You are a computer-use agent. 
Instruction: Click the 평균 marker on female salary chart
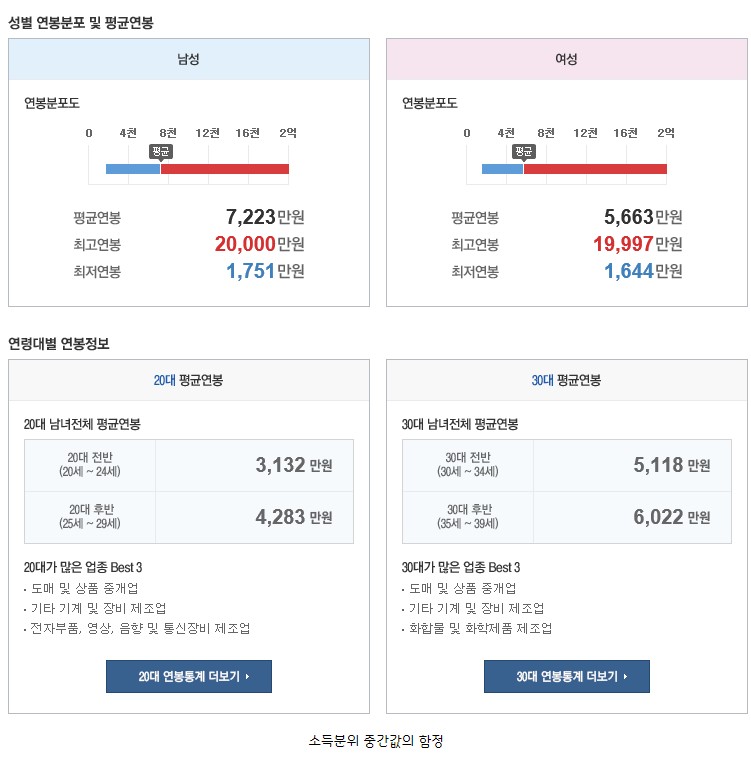point(524,151)
